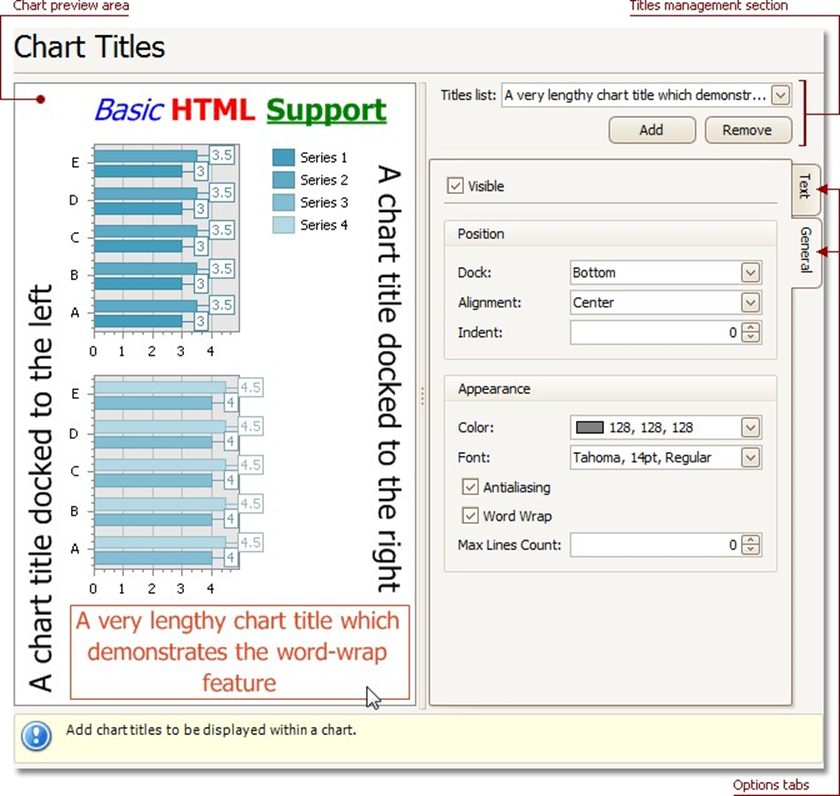Uncheck the Visible checkbox
The height and width of the screenshot is (796, 840).
pos(456,186)
